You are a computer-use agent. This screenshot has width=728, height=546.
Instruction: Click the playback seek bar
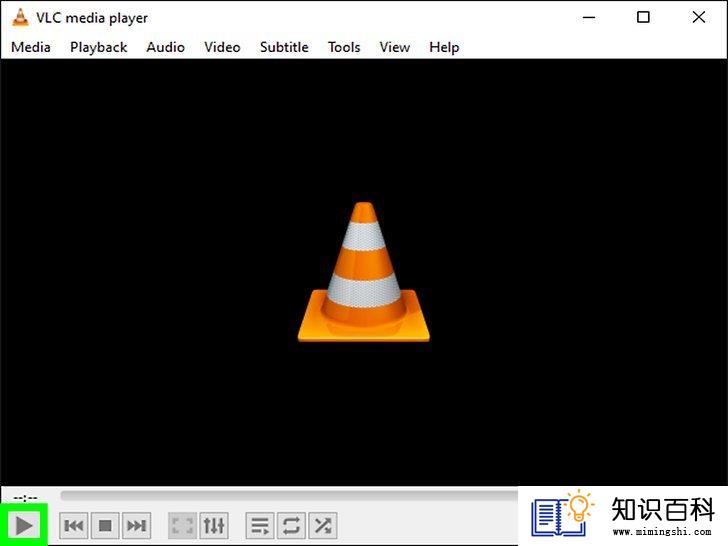[289, 496]
